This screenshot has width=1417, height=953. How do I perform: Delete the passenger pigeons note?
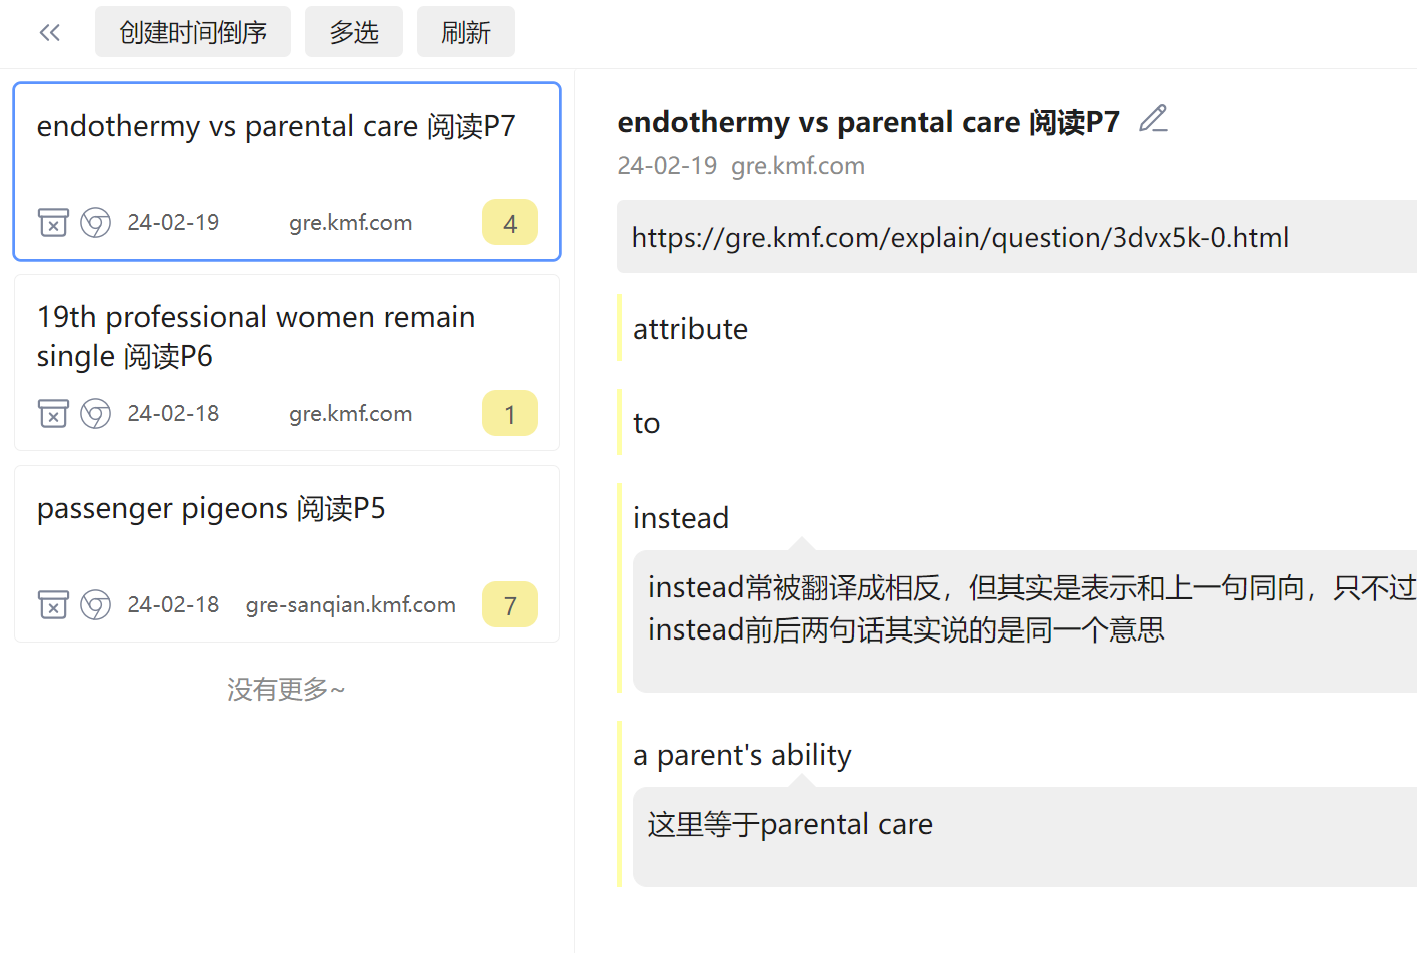tap(53, 604)
